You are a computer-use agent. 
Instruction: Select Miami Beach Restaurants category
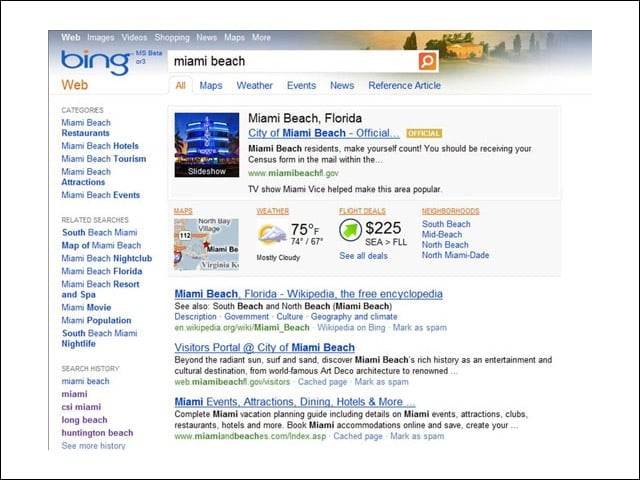pos(86,128)
